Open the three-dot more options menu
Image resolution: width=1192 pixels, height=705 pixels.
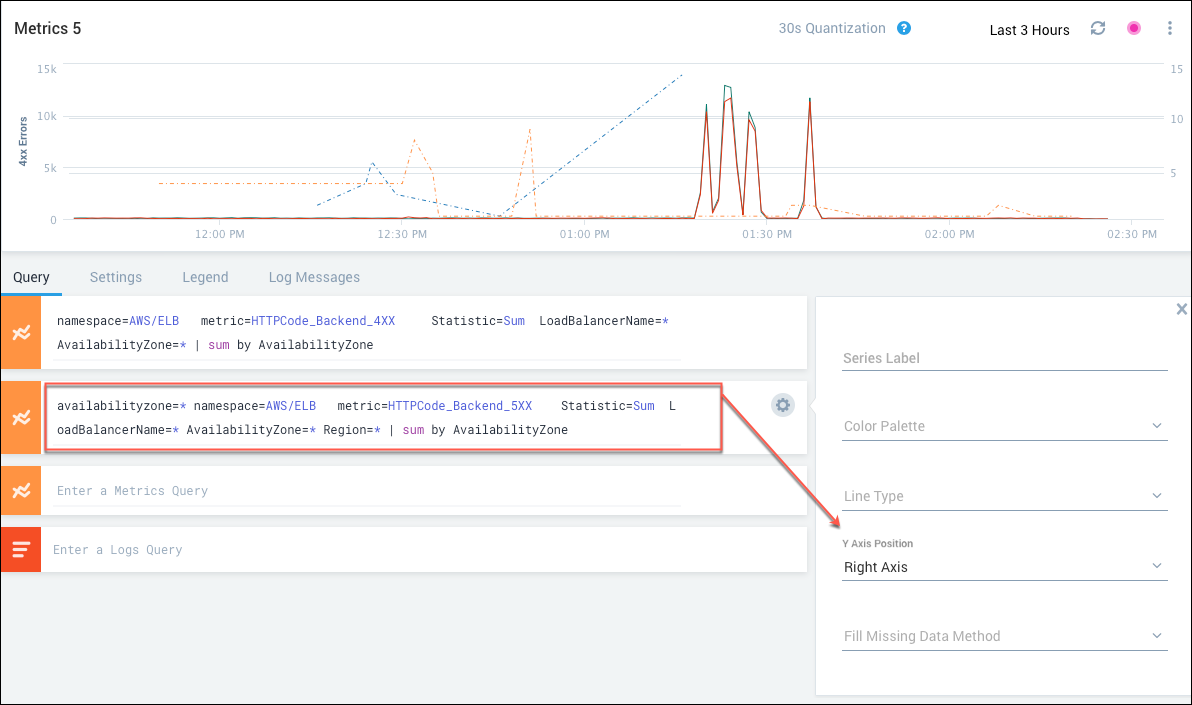click(1170, 29)
